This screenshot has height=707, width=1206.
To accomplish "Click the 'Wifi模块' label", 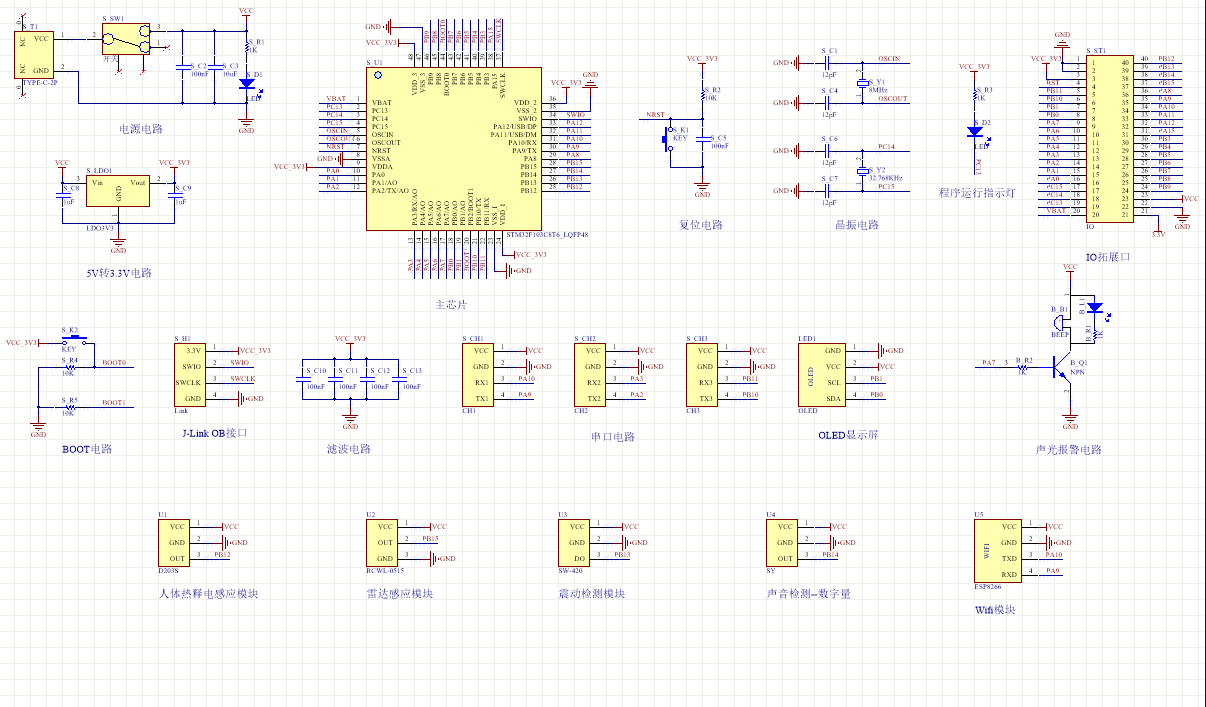I will point(995,609).
